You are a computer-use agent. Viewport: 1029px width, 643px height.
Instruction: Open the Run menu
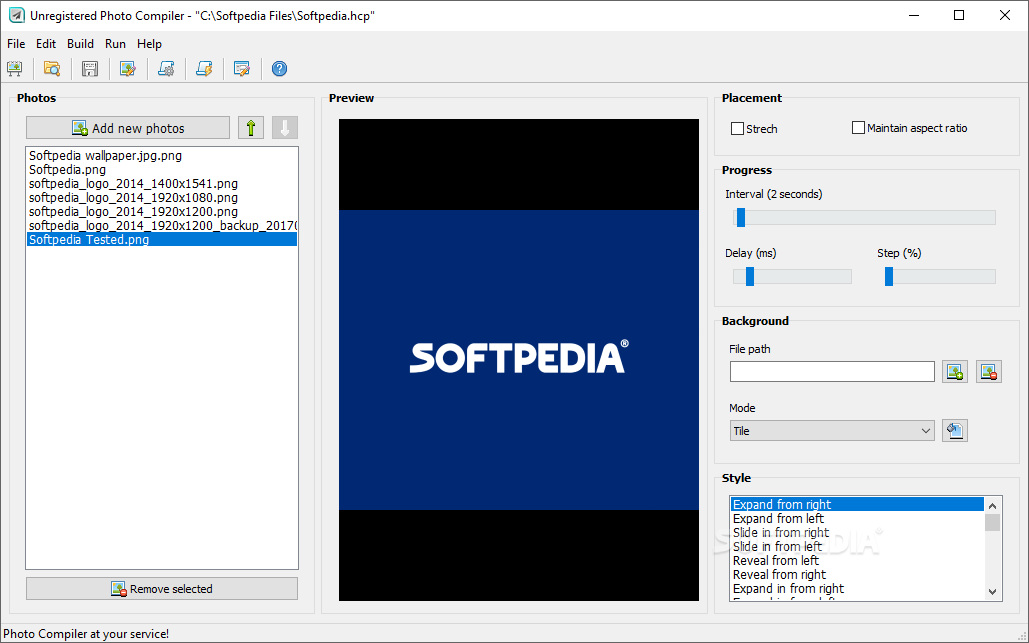coord(116,44)
